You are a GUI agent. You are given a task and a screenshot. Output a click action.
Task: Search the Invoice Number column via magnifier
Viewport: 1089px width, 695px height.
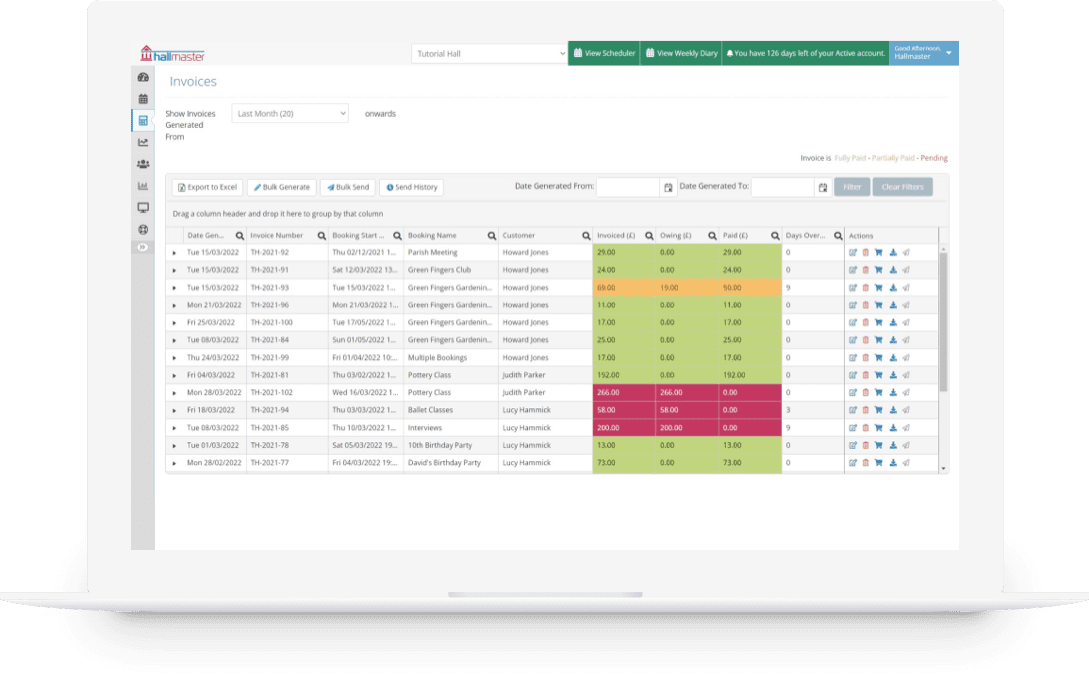pos(321,236)
